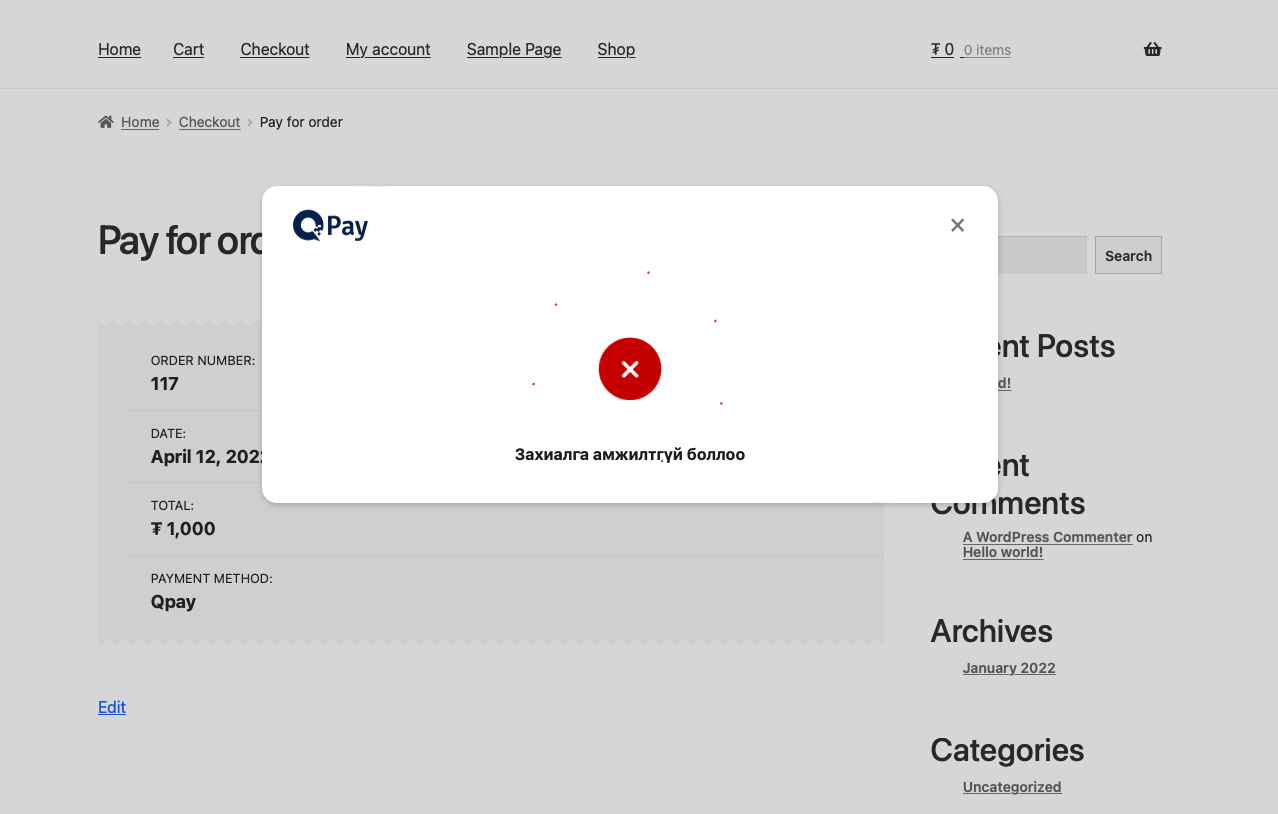Click the Pay for order breadcrumb text
The width and height of the screenshot is (1278, 814).
(301, 122)
